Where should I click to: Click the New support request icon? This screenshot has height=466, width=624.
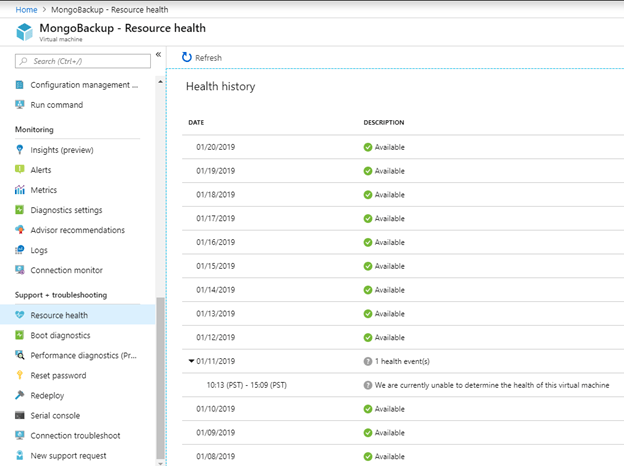(x=20, y=455)
